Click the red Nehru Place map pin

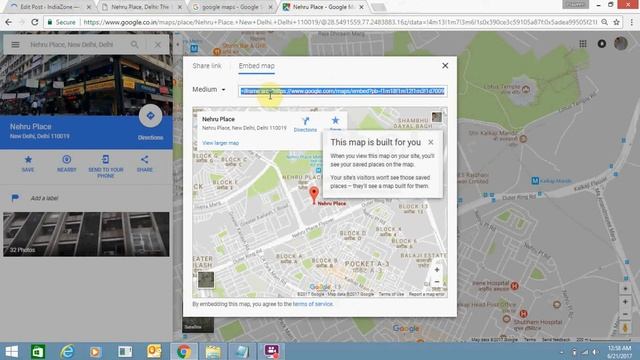tap(313, 195)
